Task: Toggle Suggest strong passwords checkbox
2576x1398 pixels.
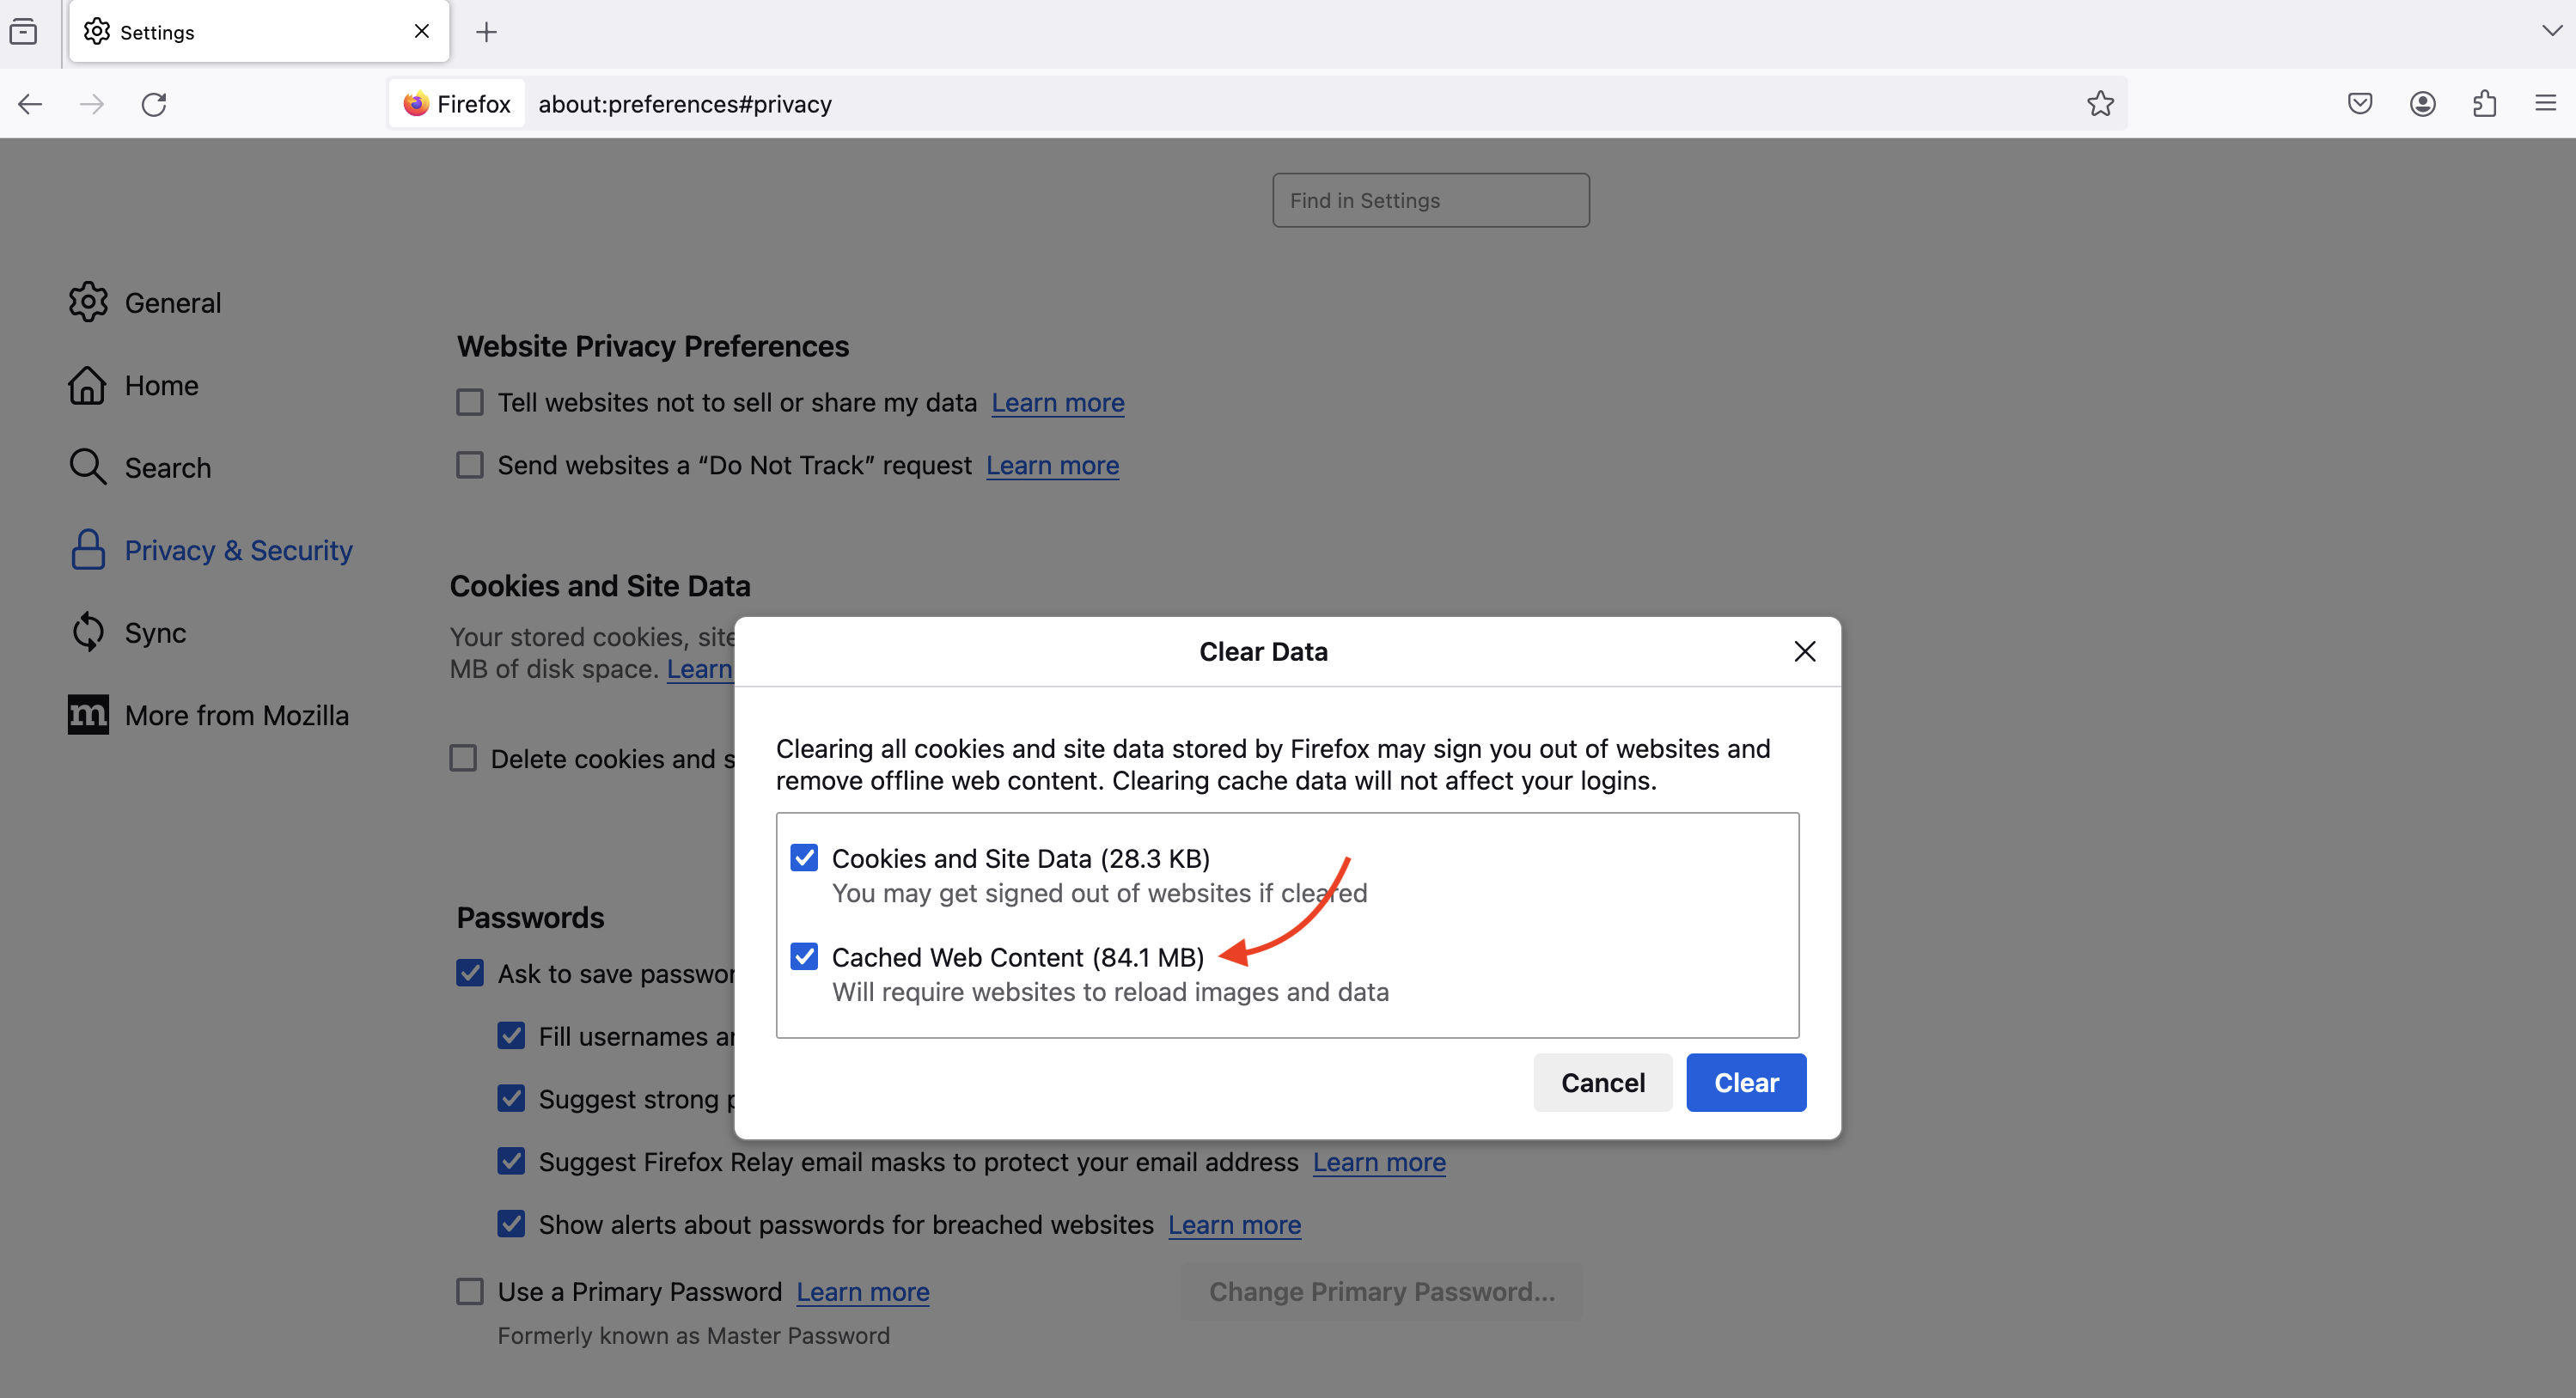Action: point(511,1098)
